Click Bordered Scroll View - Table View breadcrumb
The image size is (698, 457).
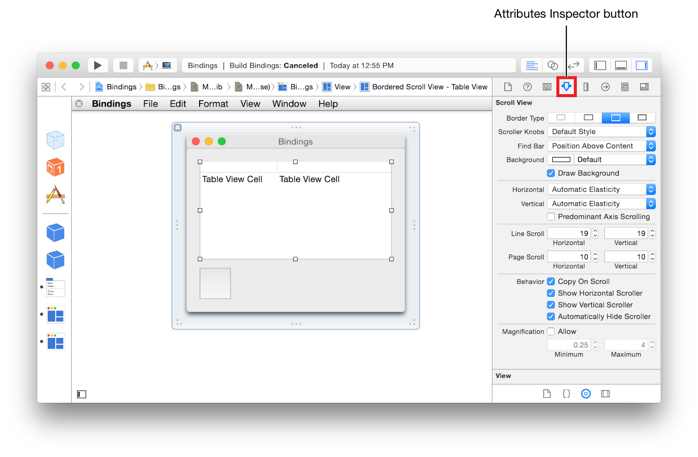424,87
